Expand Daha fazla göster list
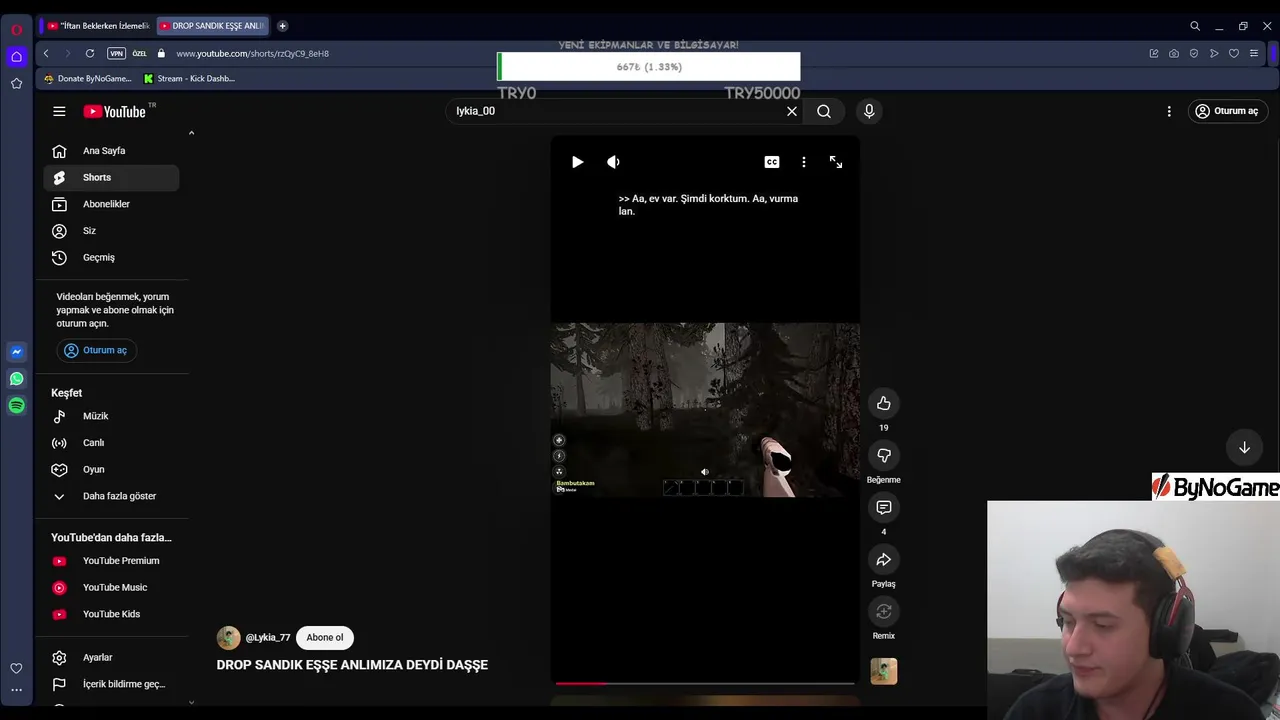The height and width of the screenshot is (720, 1280). point(111,496)
